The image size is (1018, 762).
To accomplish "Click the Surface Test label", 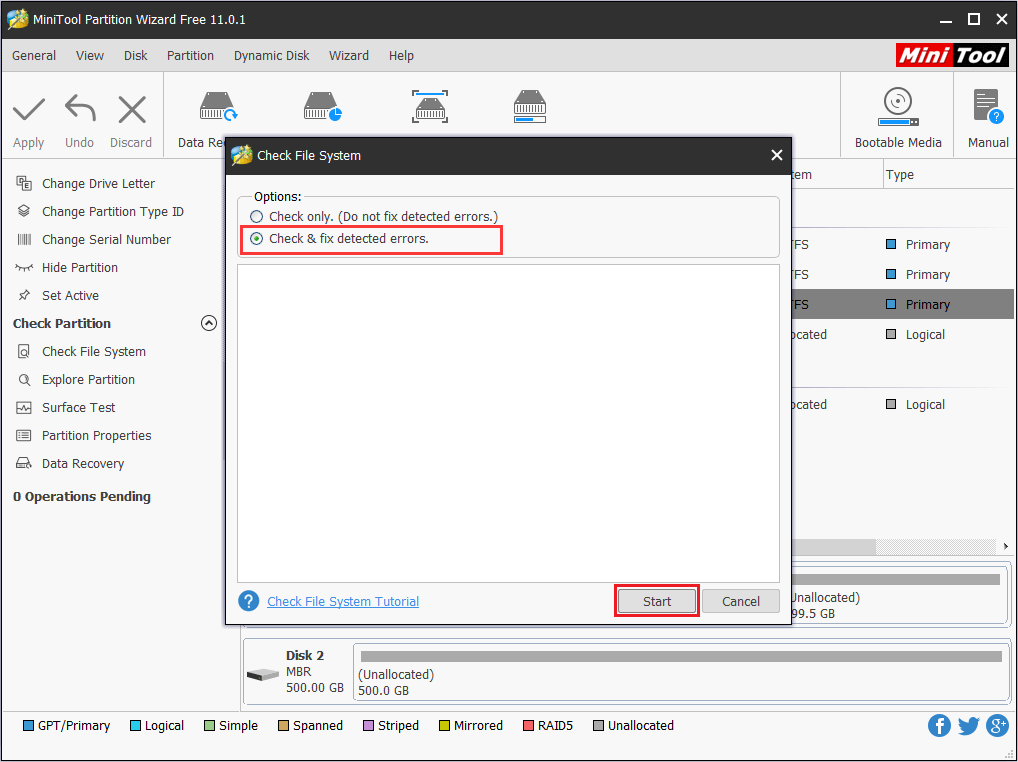I will pyautogui.click(x=79, y=408).
